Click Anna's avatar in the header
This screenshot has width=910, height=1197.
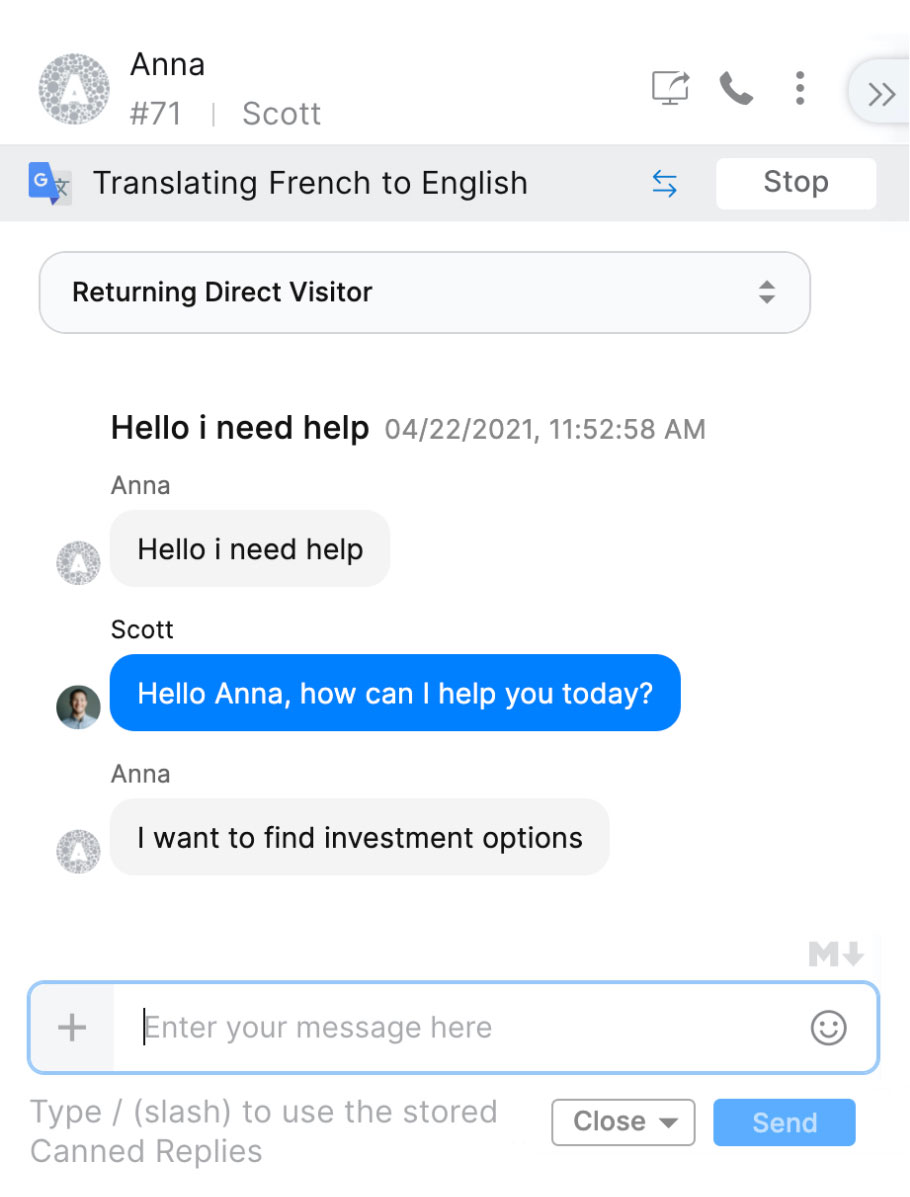pos(74,89)
